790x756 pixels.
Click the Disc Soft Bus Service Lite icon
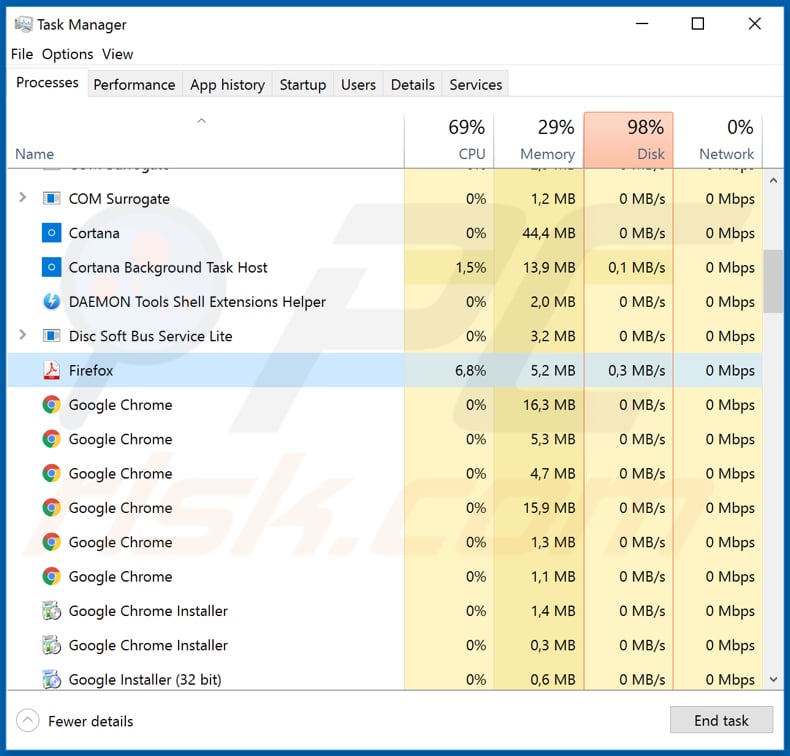tap(51, 335)
